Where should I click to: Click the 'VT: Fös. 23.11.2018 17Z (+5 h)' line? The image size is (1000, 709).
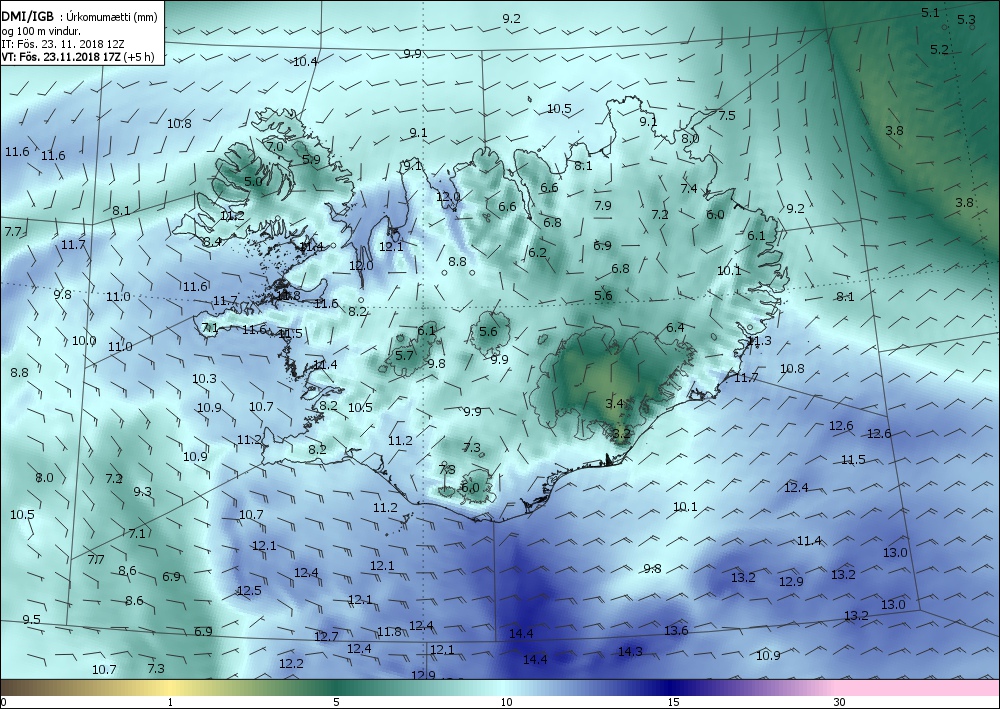(78, 57)
